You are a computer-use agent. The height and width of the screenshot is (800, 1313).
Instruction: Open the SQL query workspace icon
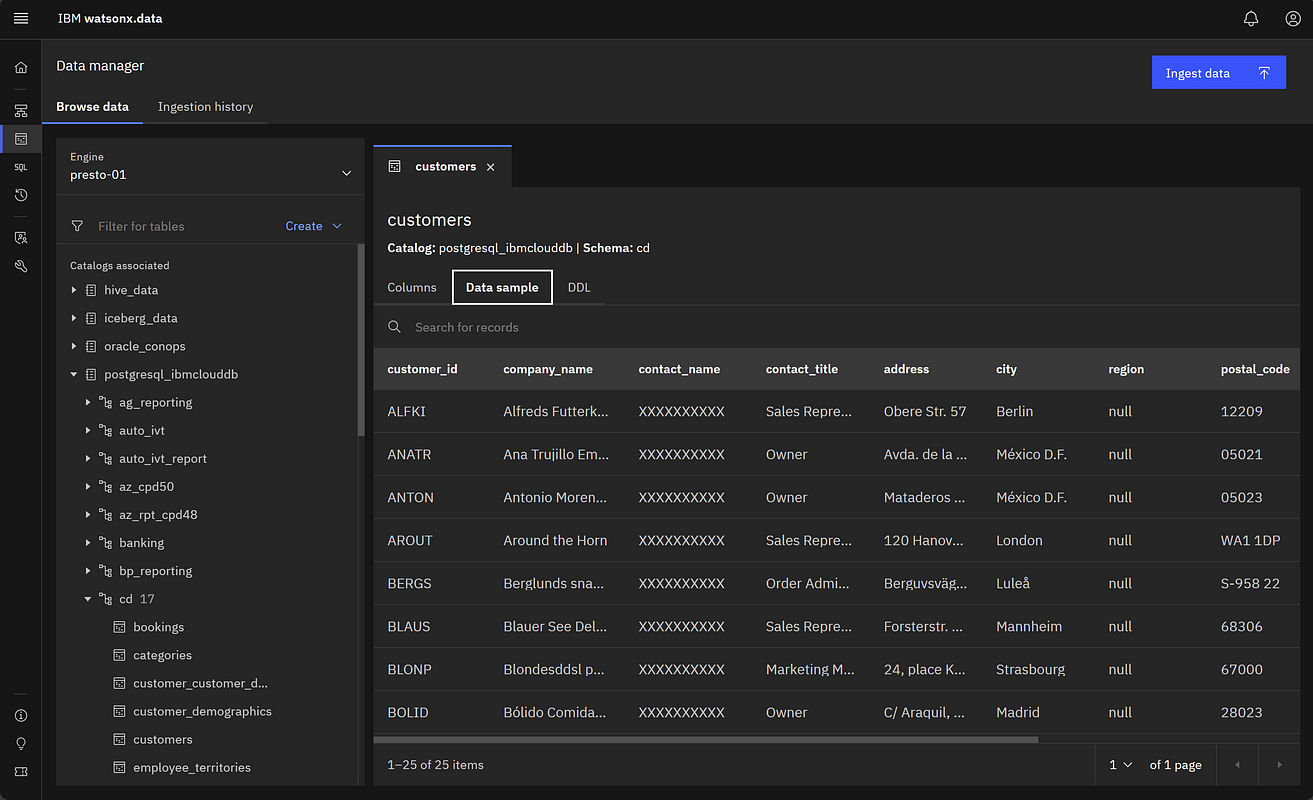(21, 167)
